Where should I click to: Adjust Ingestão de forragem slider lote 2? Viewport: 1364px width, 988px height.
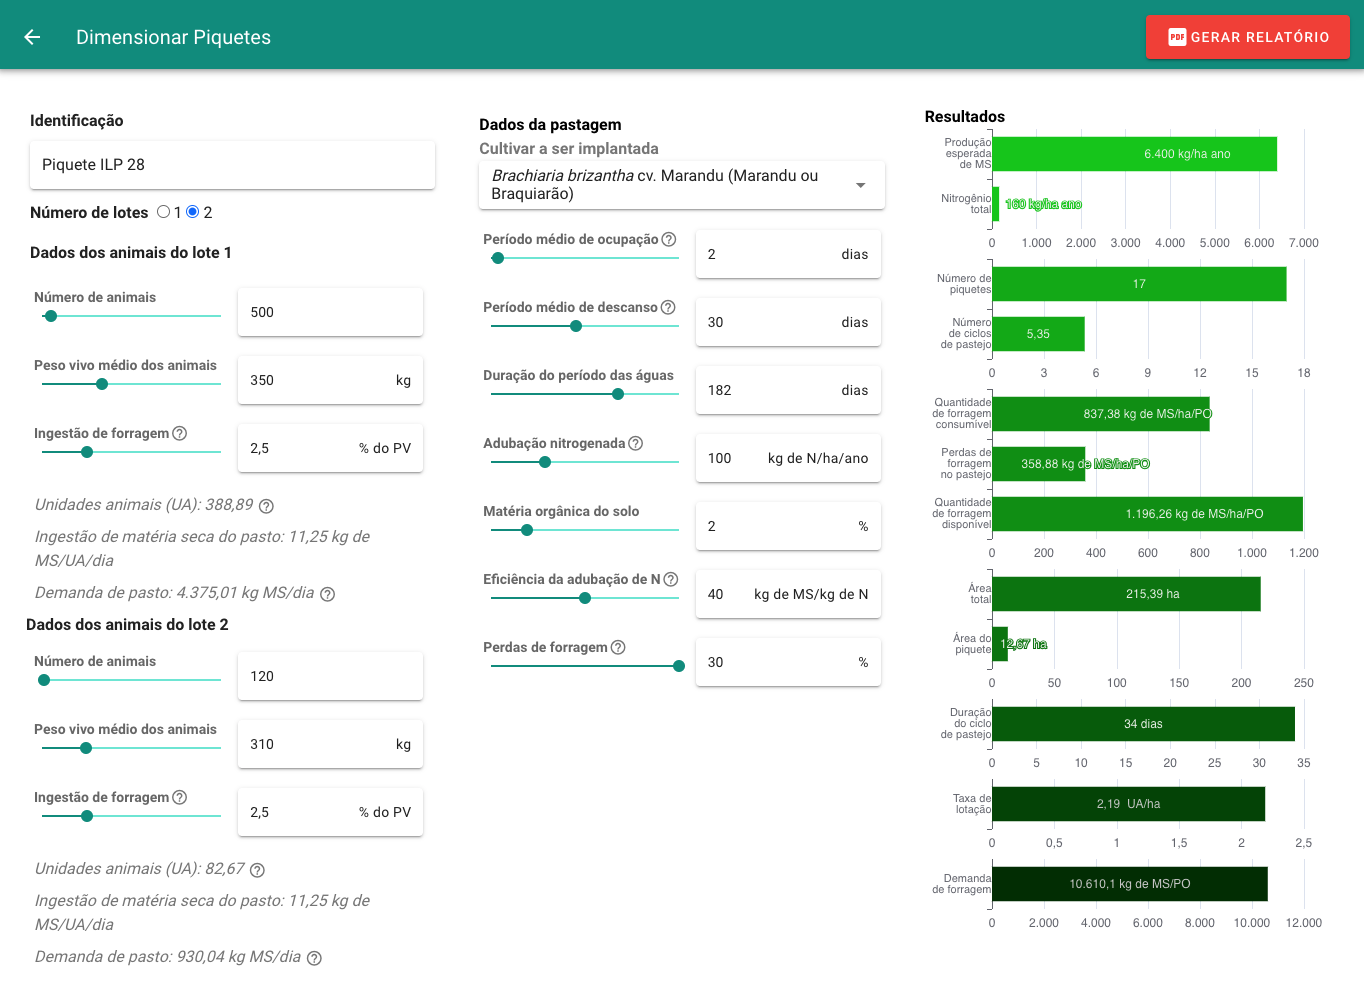pos(131,816)
